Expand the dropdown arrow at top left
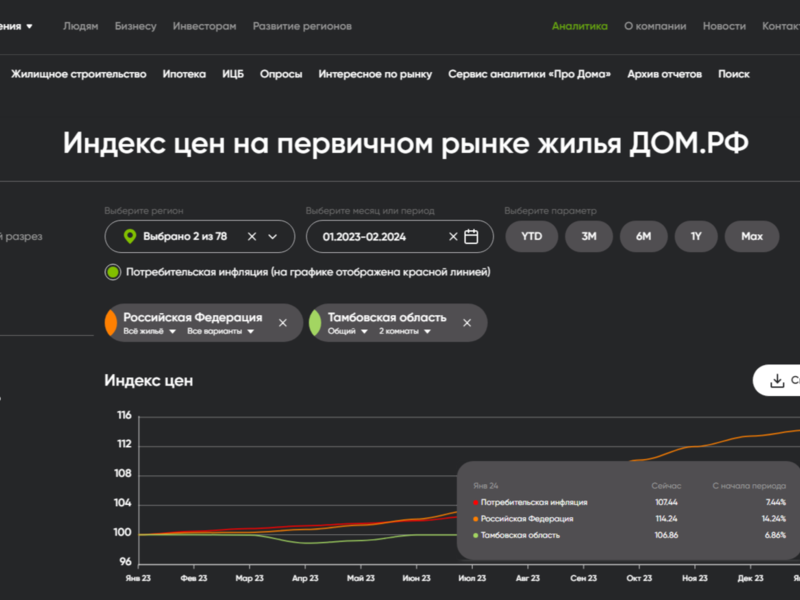This screenshot has width=800, height=600. click(30, 27)
